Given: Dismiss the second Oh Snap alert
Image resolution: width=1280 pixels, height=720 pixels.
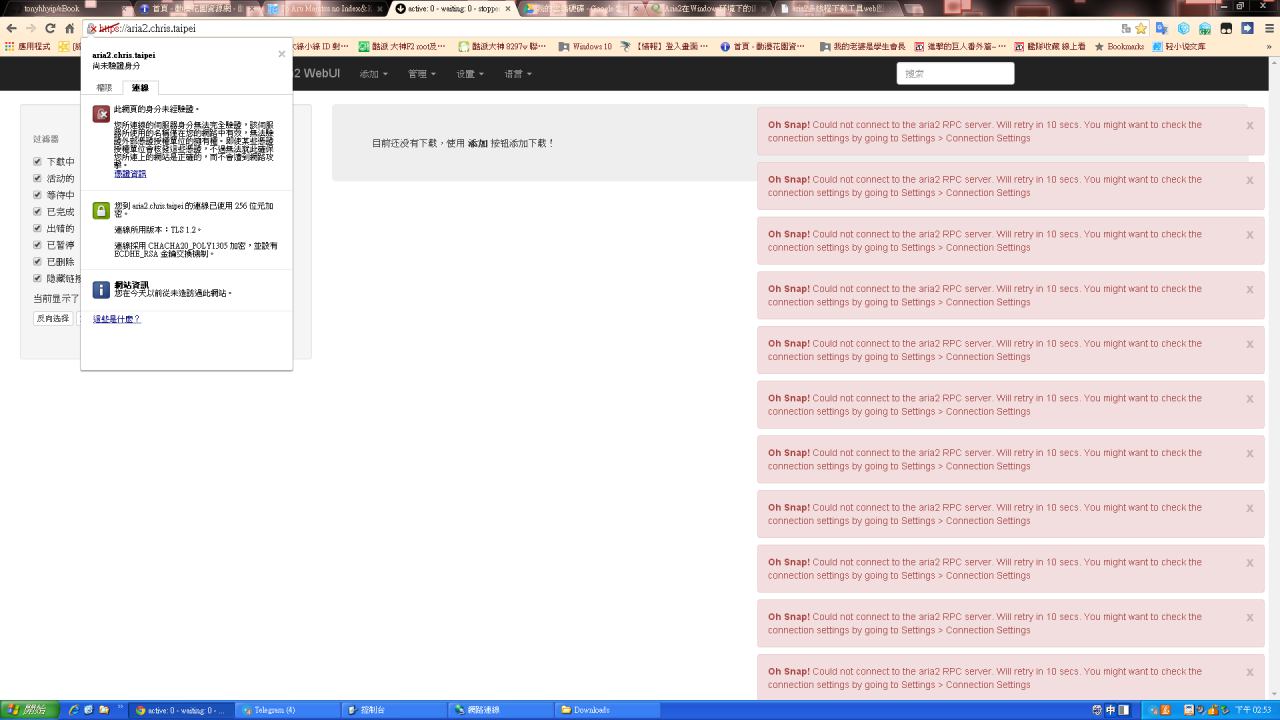Looking at the screenshot, I should pyautogui.click(x=1250, y=181).
